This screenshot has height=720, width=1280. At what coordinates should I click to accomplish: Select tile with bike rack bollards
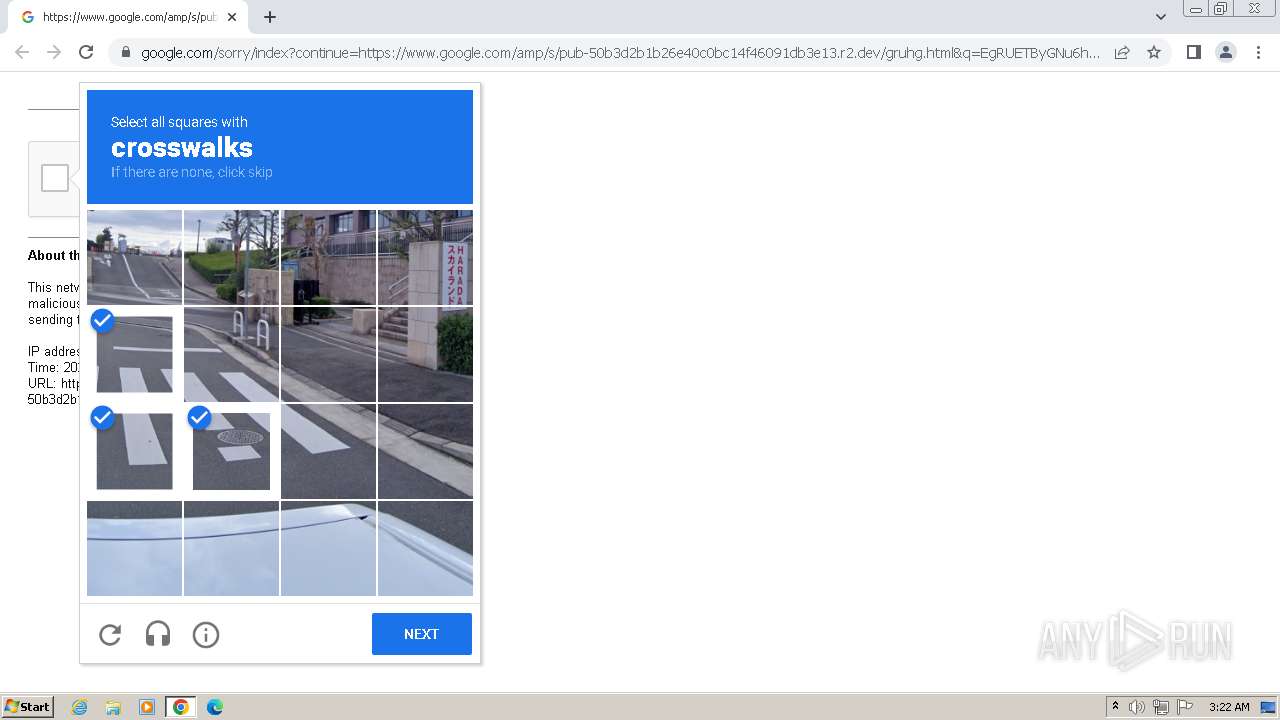[231, 354]
